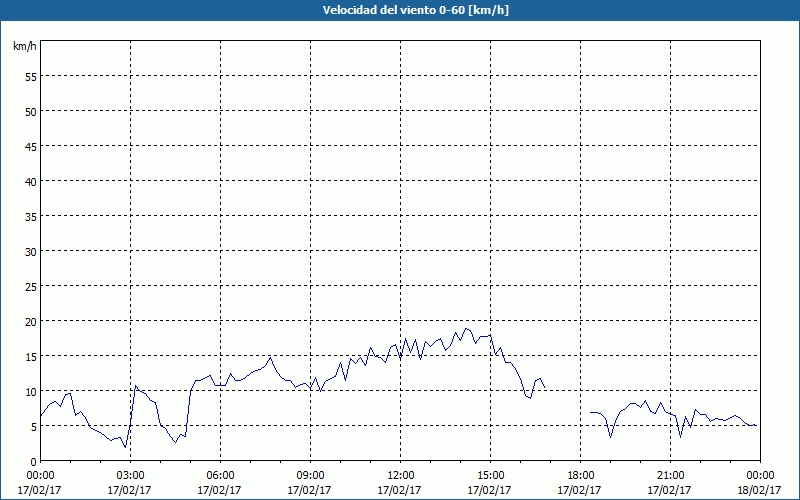Click the 55 value on the vertical axis
This screenshot has height=500, width=800.
coord(31,76)
